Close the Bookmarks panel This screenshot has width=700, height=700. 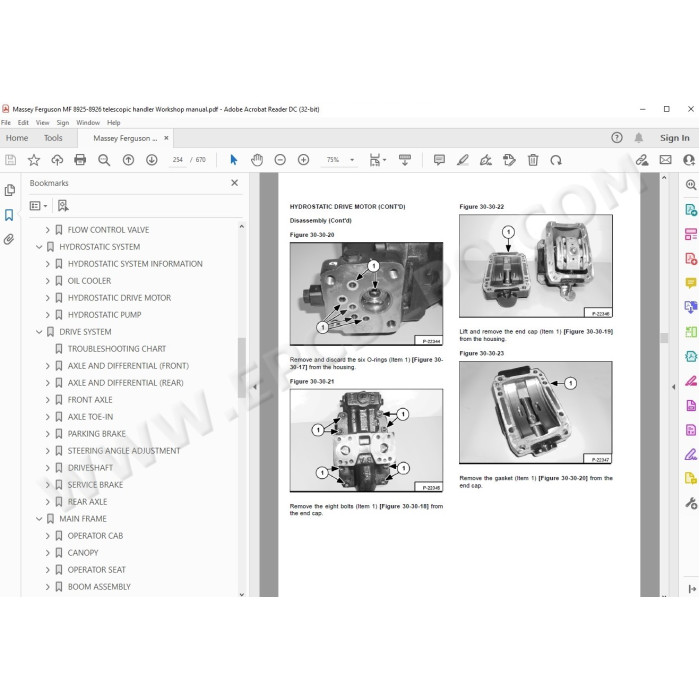point(234,183)
